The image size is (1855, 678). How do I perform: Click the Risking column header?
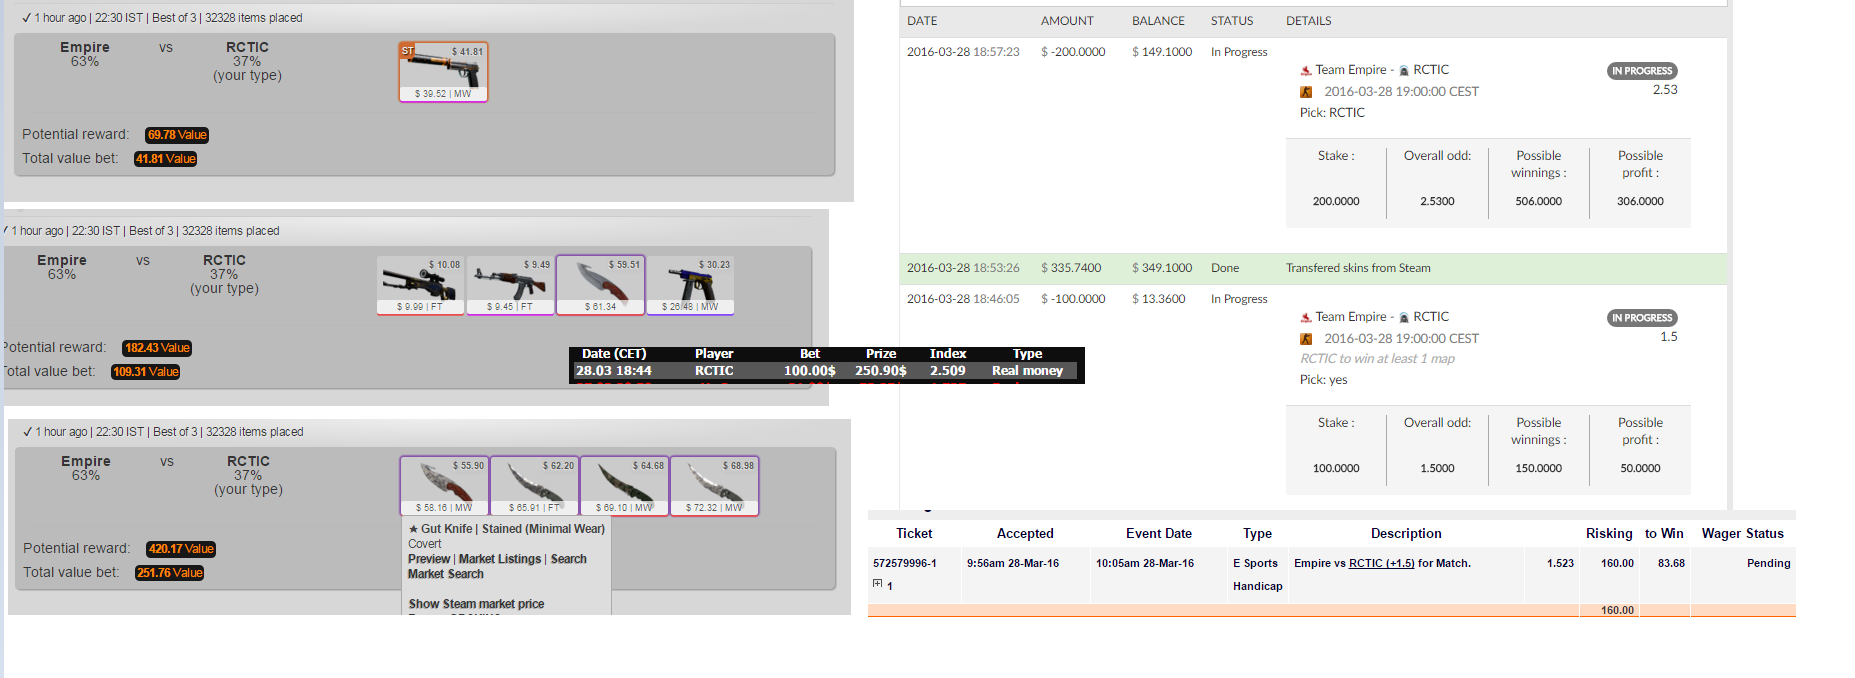(1609, 534)
